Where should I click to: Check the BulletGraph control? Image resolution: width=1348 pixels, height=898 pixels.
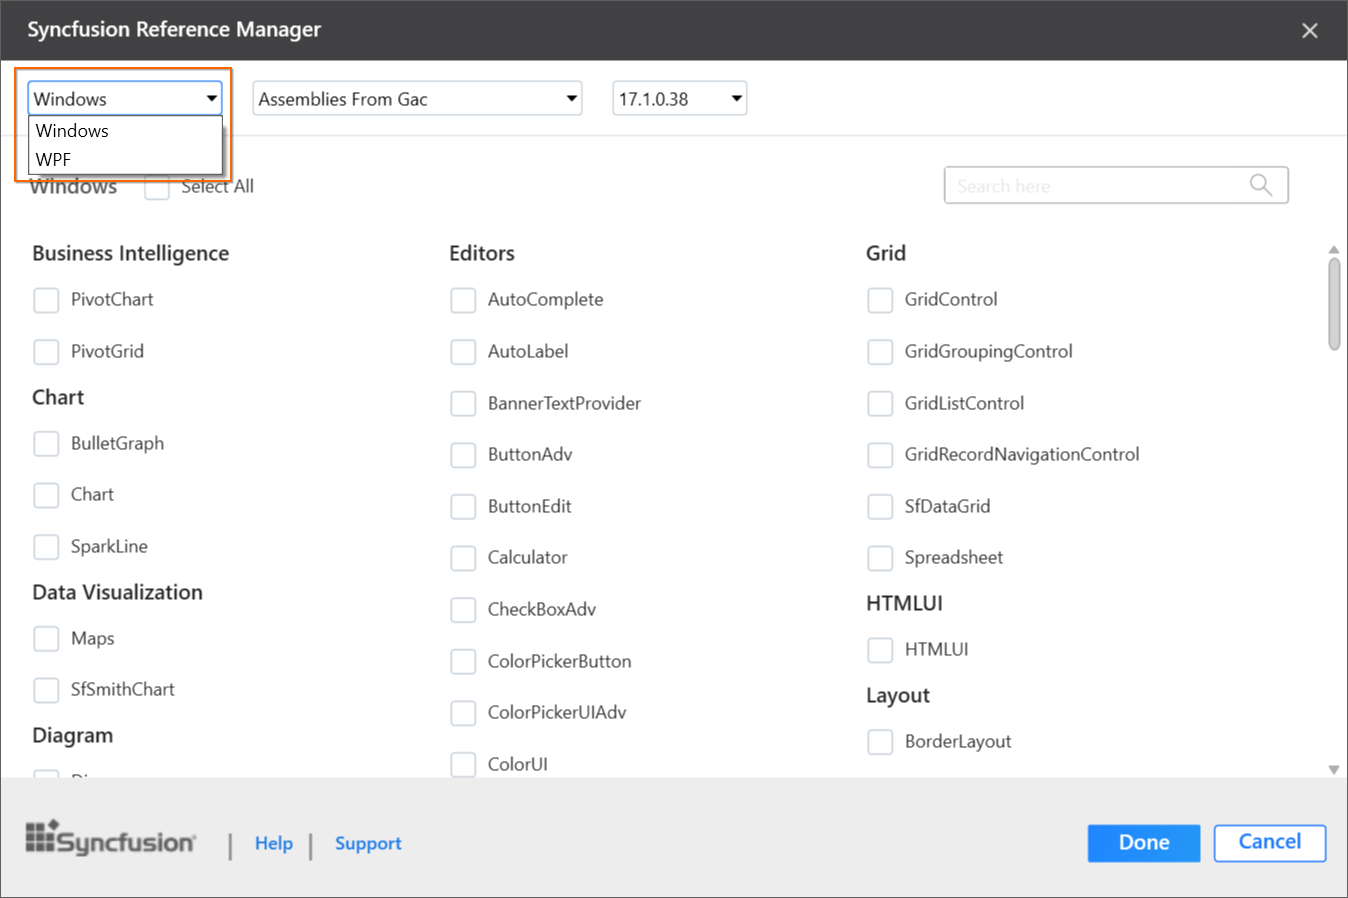pyautogui.click(x=46, y=444)
